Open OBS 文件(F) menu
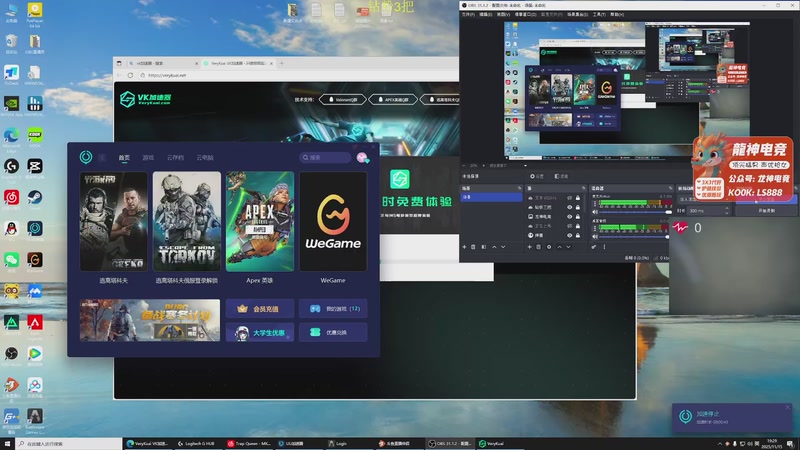This screenshot has height=450, width=800. click(x=468, y=14)
